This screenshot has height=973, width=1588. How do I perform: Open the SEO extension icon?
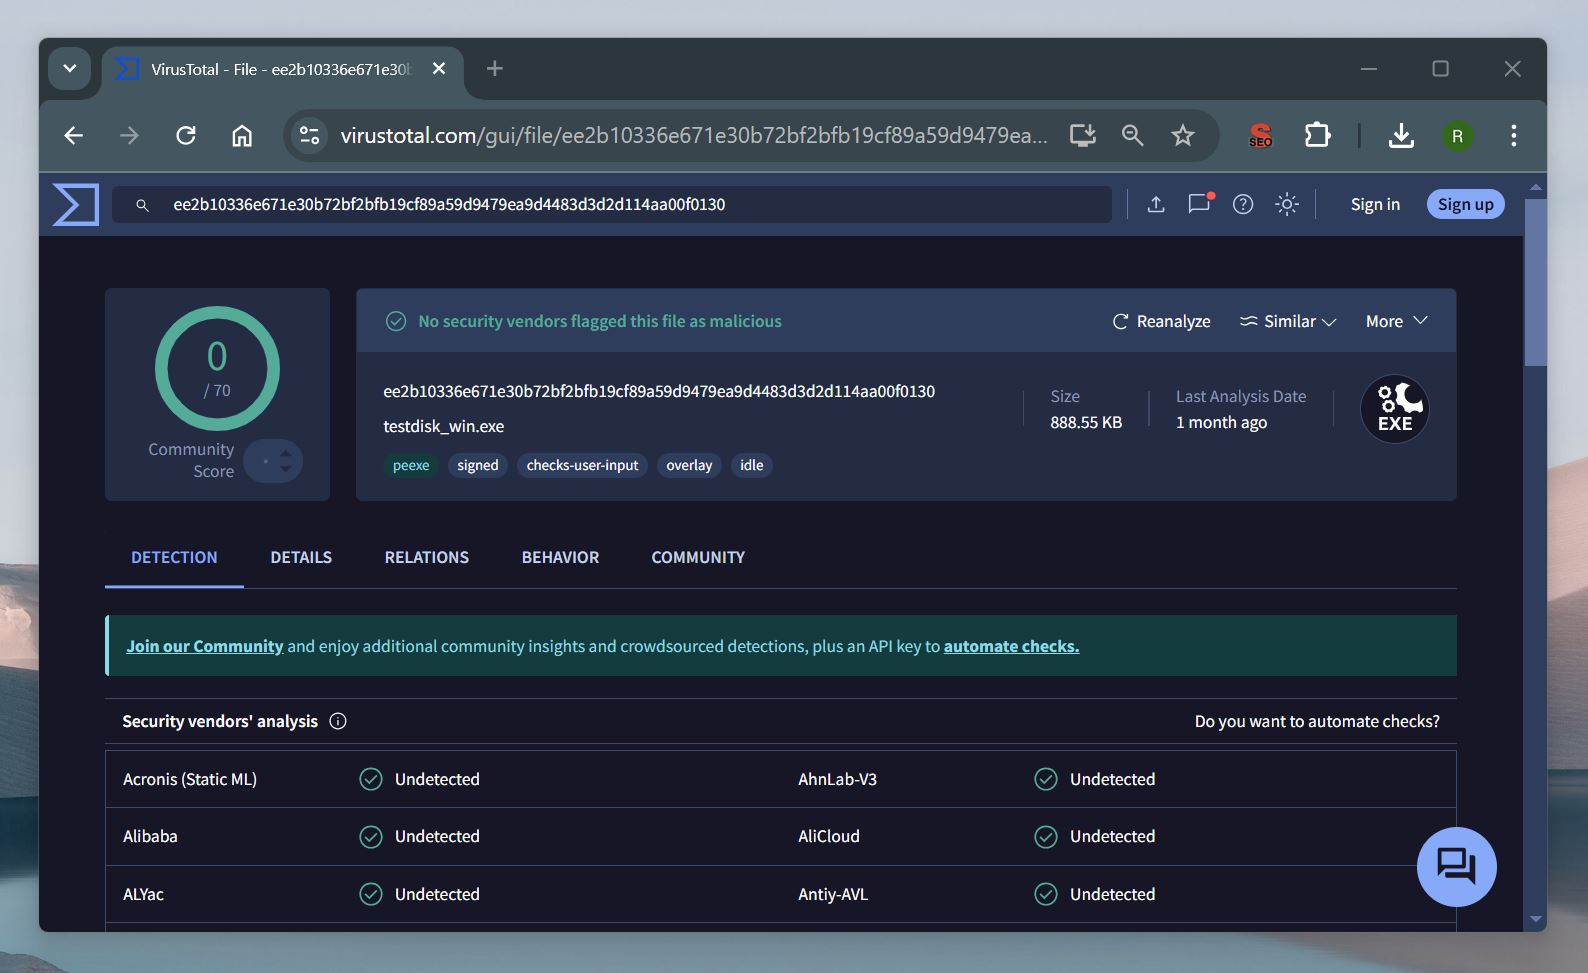[x=1261, y=135]
